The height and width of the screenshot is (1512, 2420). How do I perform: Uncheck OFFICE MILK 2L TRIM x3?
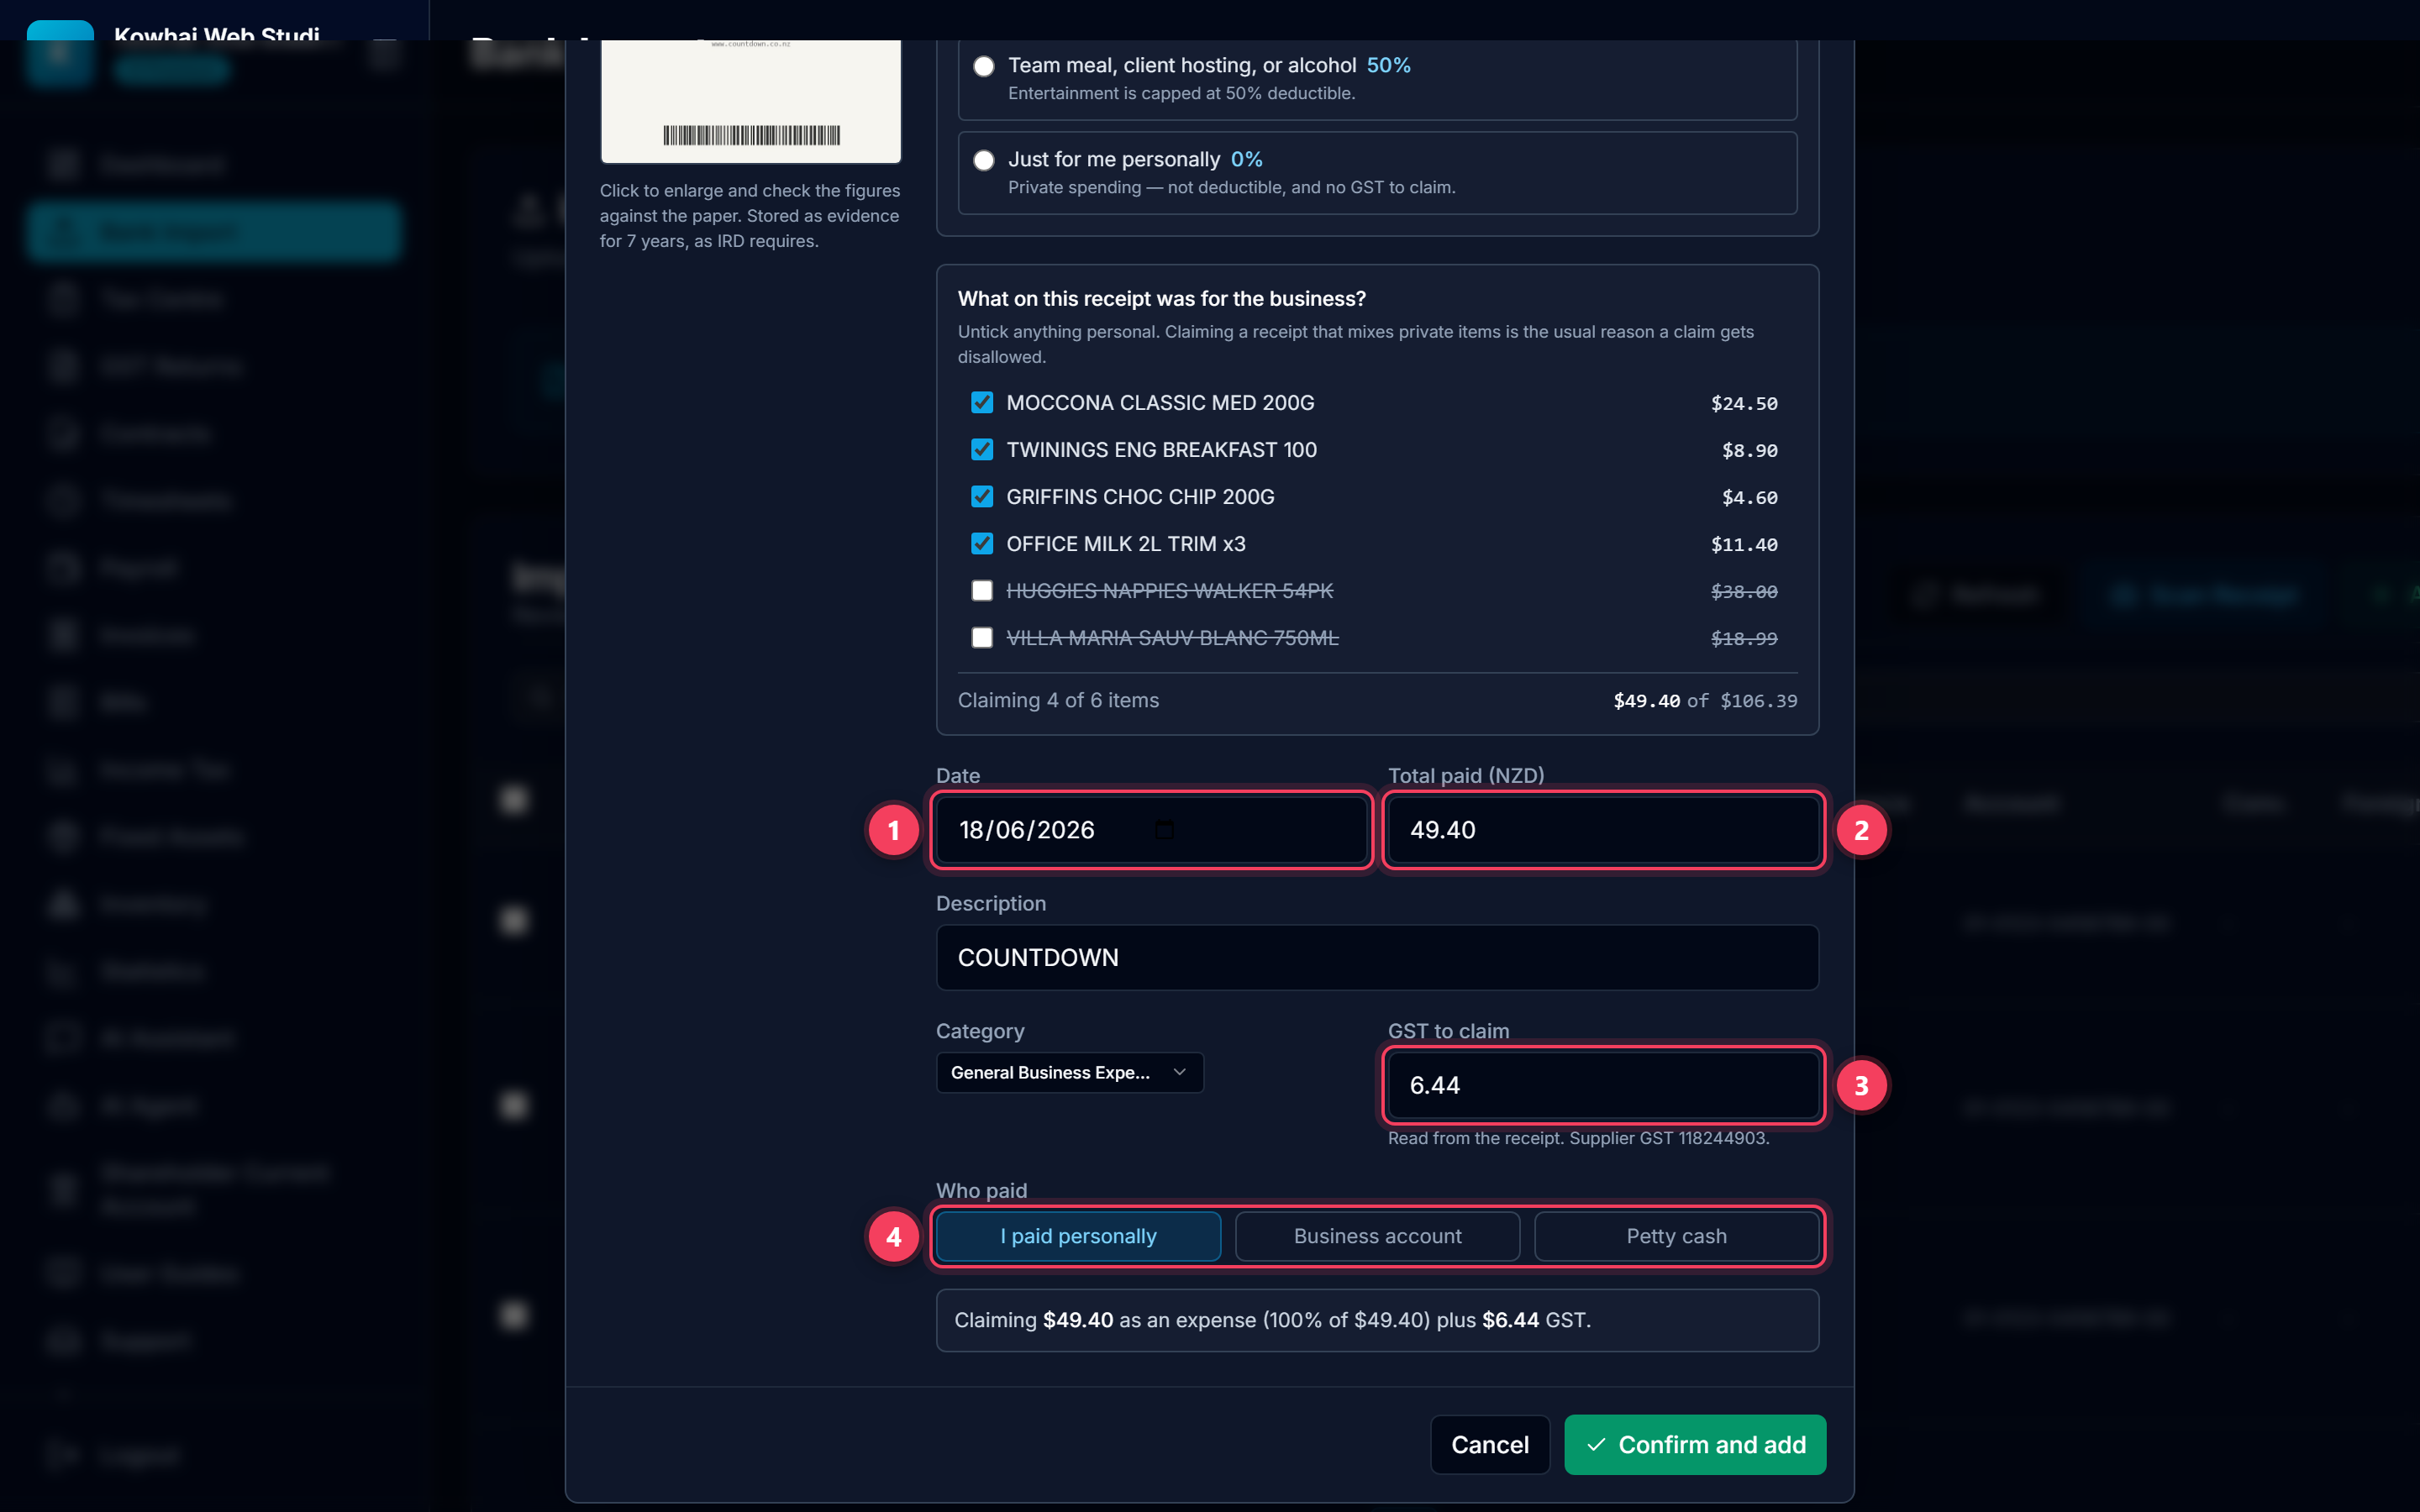pyautogui.click(x=982, y=543)
